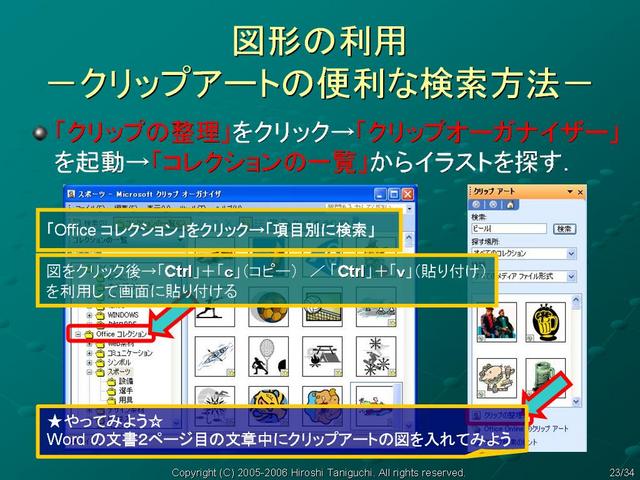Viewport: 640px width, 480px height.
Task: Select the 用具 subfolder
Action: 126,400
